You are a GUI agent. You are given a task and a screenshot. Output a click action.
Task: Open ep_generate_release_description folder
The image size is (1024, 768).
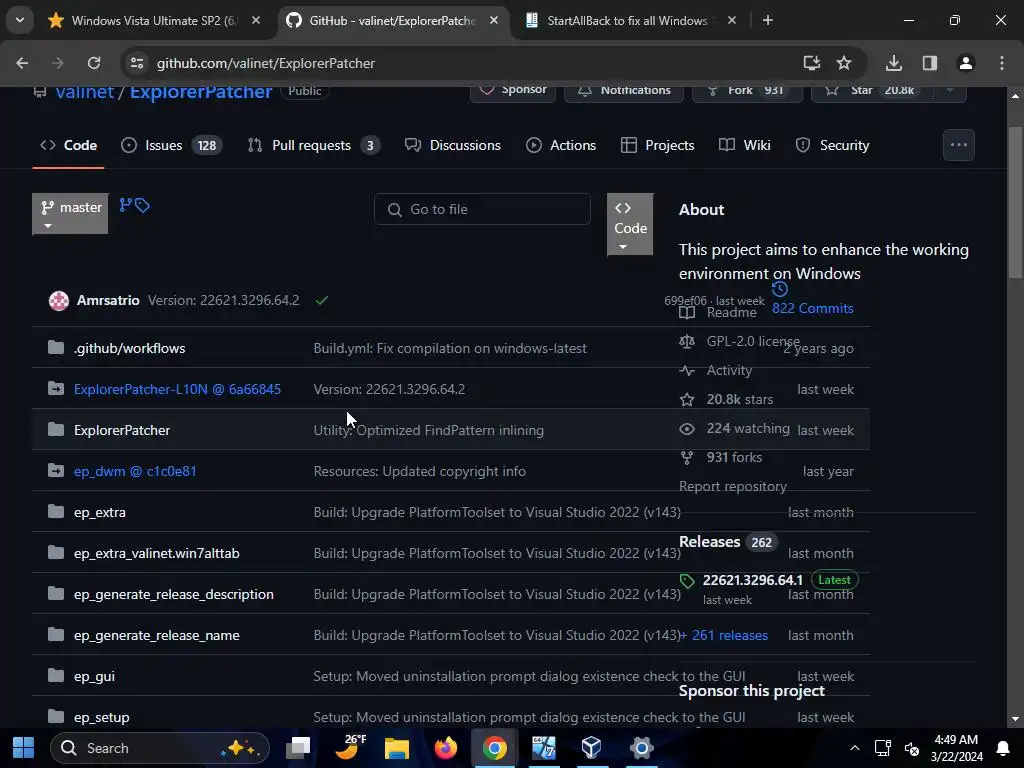point(174,594)
